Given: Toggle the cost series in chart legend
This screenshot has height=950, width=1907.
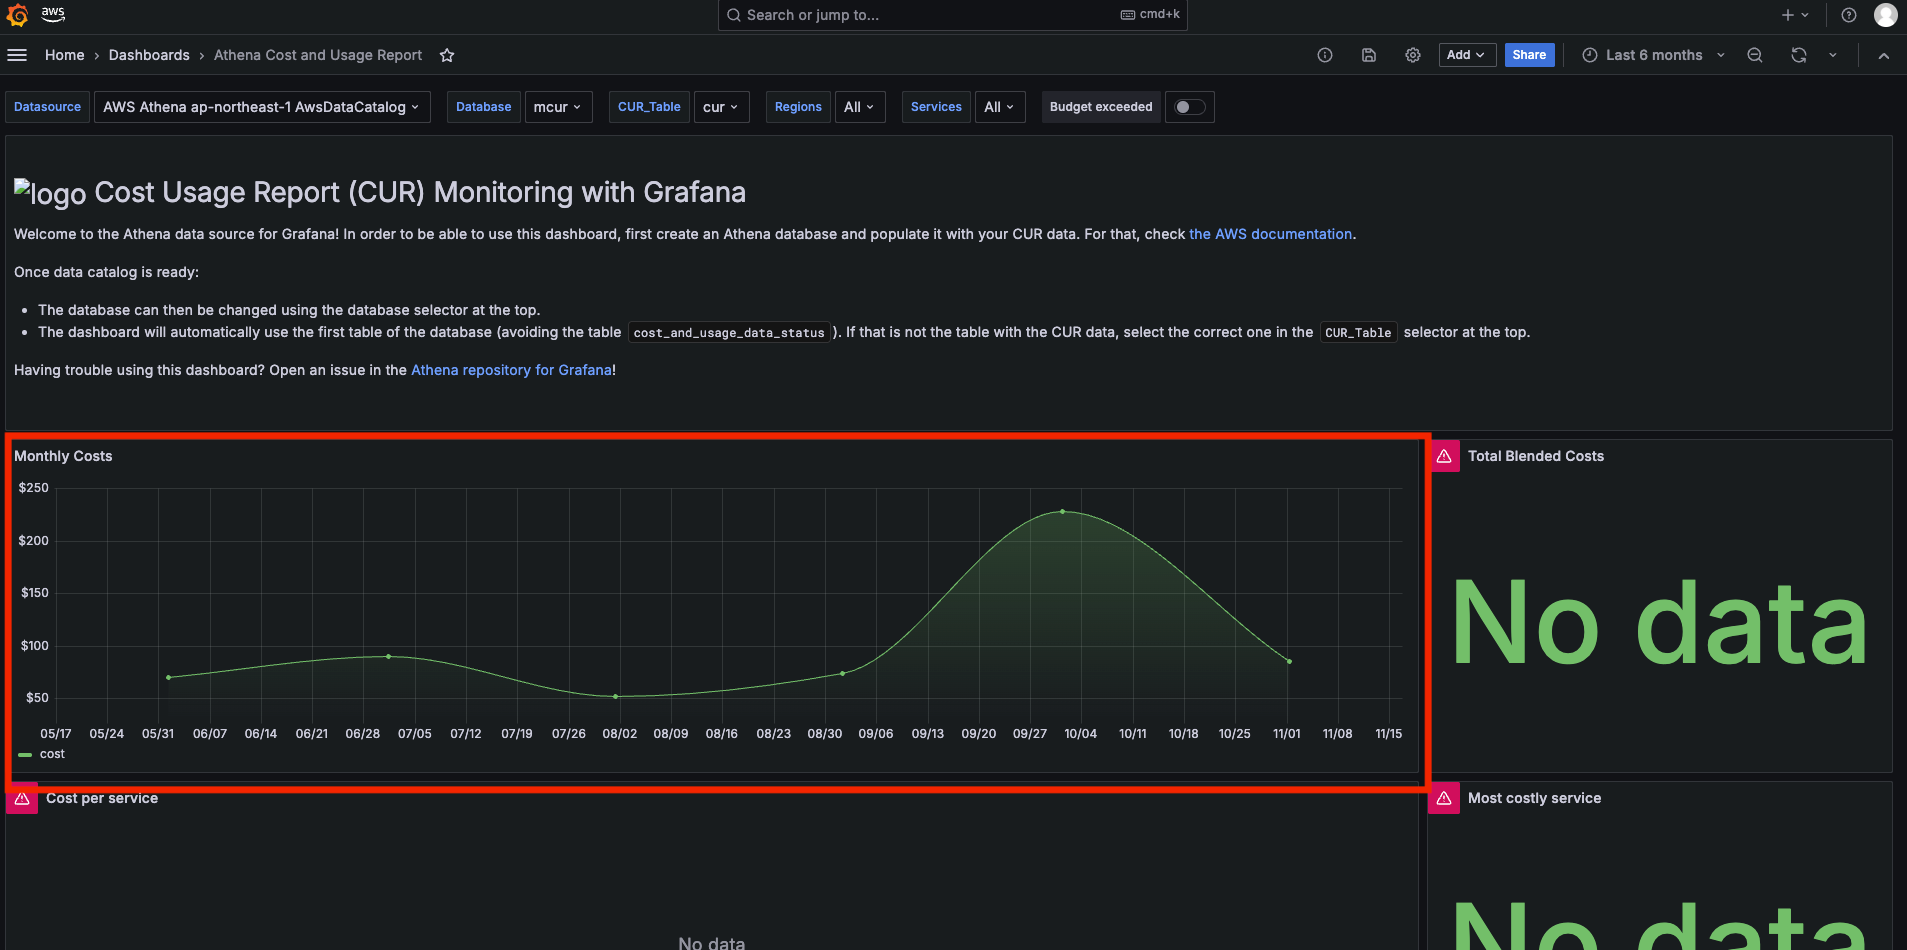Looking at the screenshot, I should pos(52,754).
